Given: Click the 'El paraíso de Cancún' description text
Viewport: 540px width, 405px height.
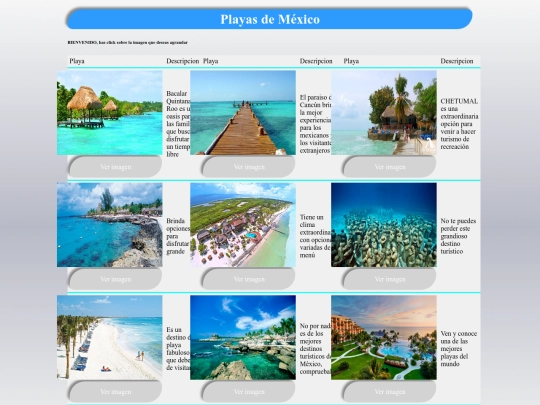Looking at the screenshot, I should coord(315,124).
